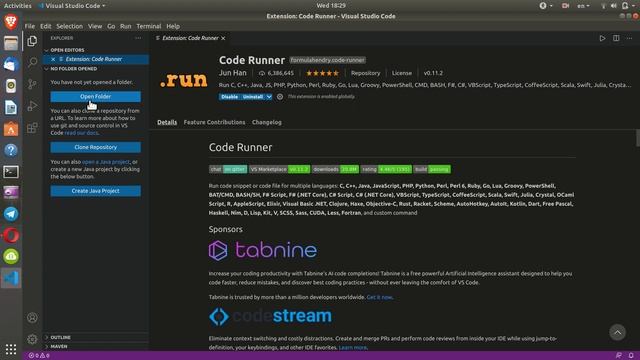Collapse the No Folder Opened section
This screenshot has height=360, width=640.
pyautogui.click(x=73, y=69)
